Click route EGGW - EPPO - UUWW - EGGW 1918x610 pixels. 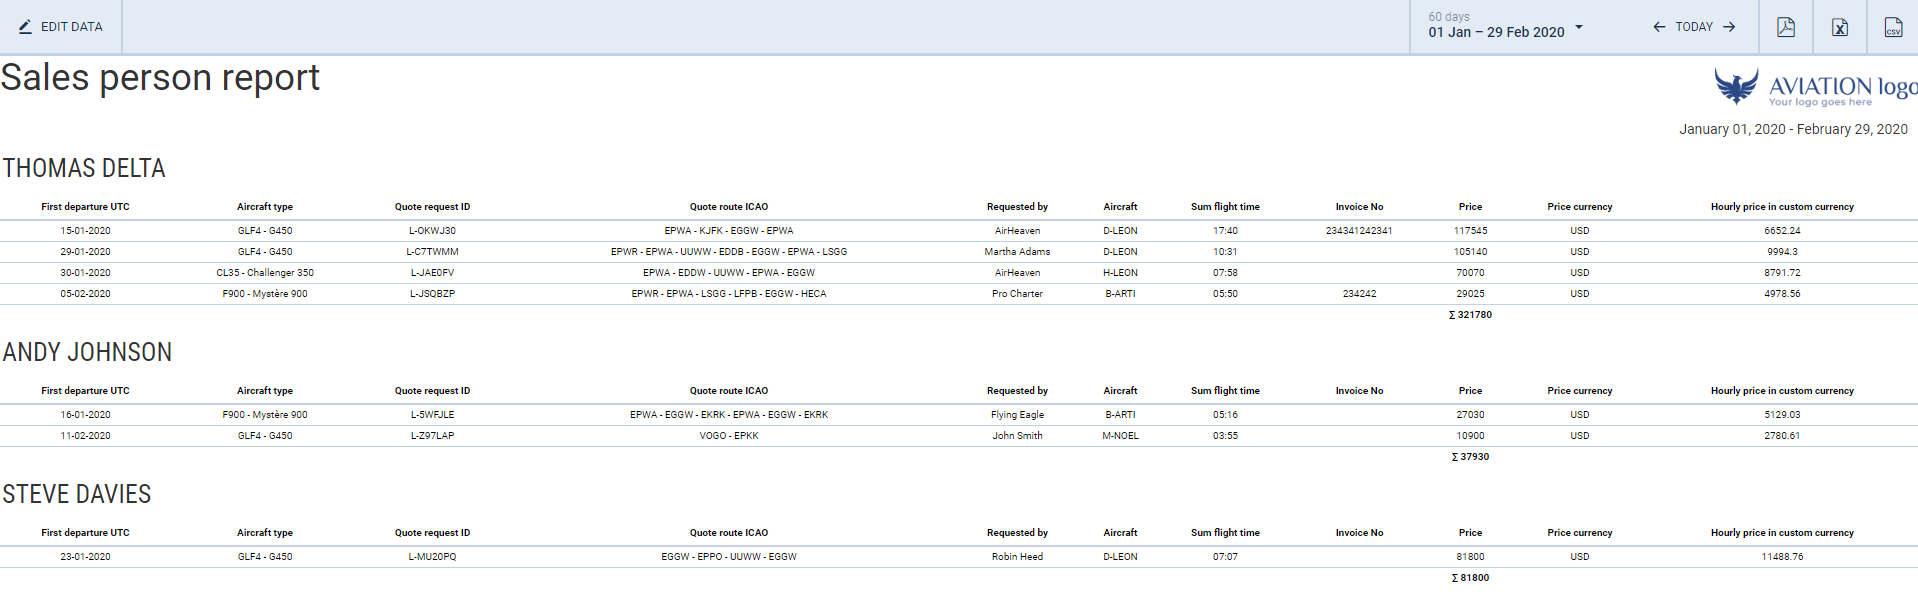[729, 557]
